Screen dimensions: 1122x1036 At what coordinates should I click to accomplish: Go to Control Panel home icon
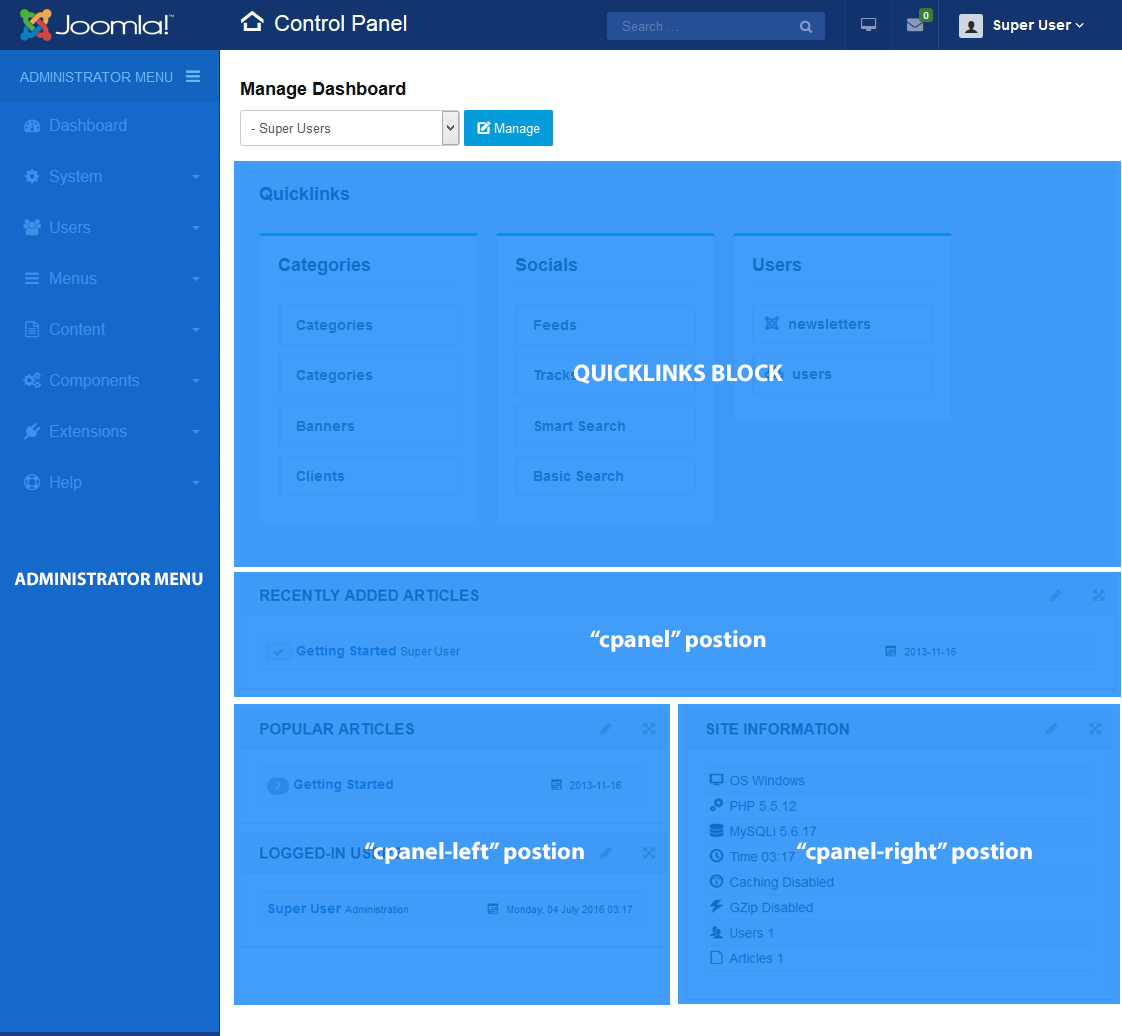(252, 22)
